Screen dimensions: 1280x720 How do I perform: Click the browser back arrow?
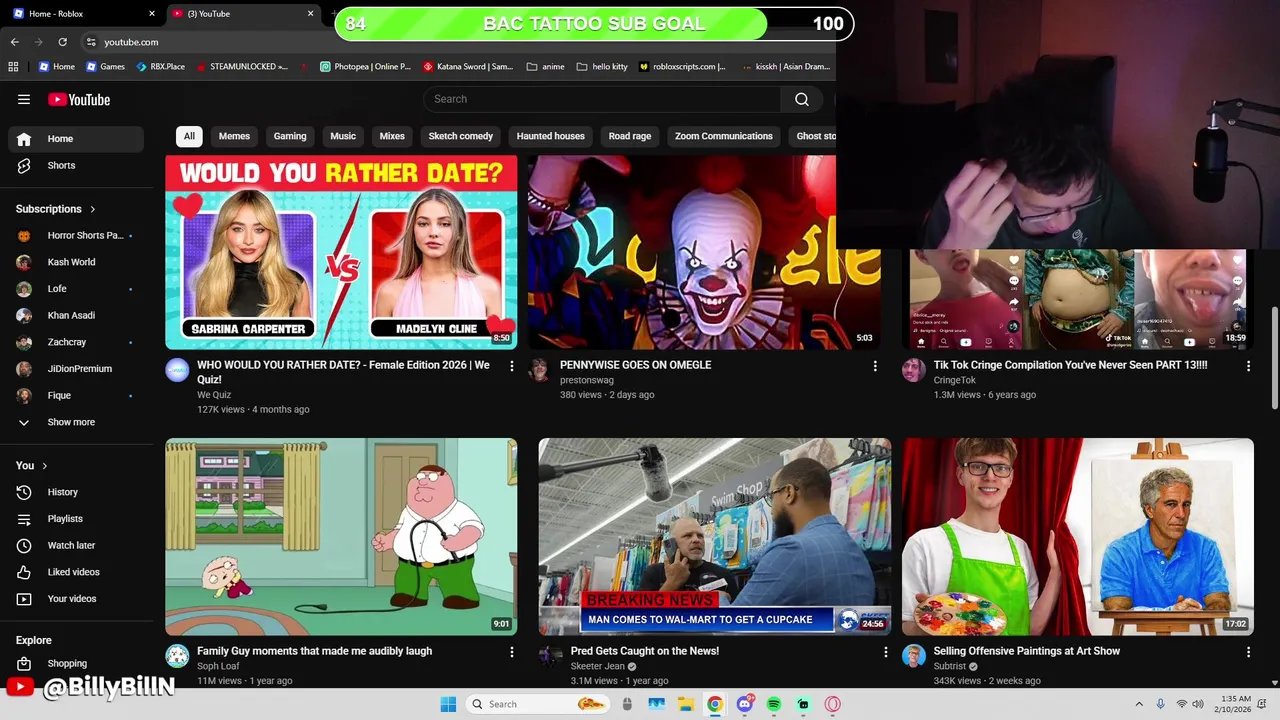click(x=14, y=42)
